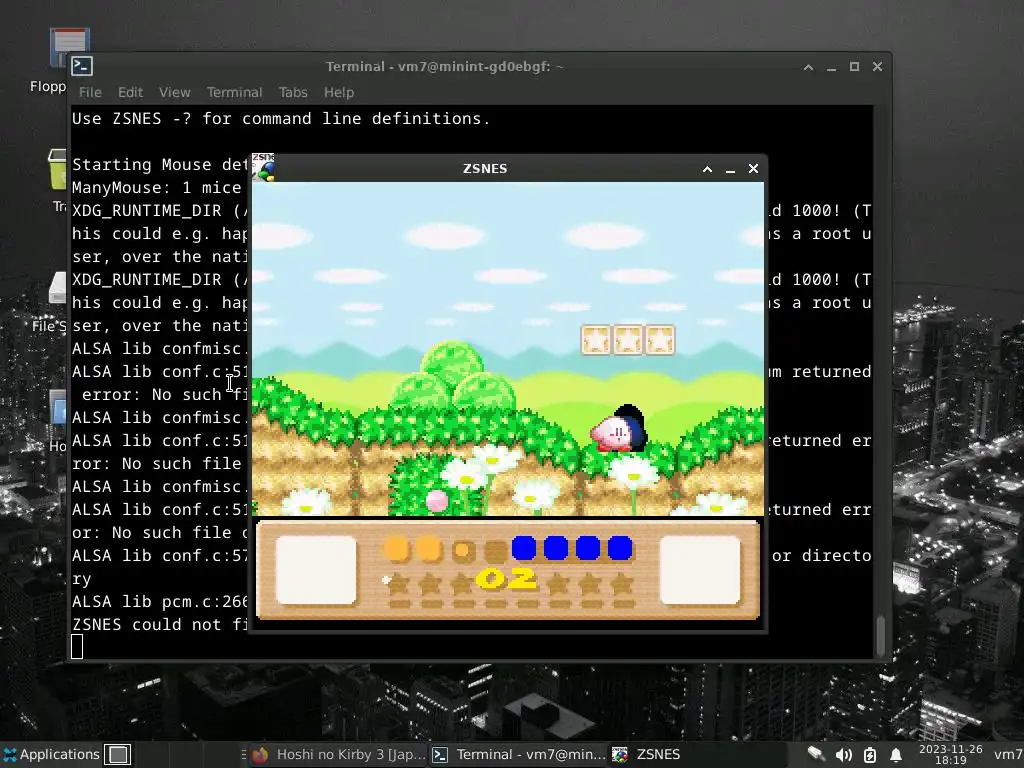Click the battery power icon in system tray

pyautogui.click(x=870, y=755)
